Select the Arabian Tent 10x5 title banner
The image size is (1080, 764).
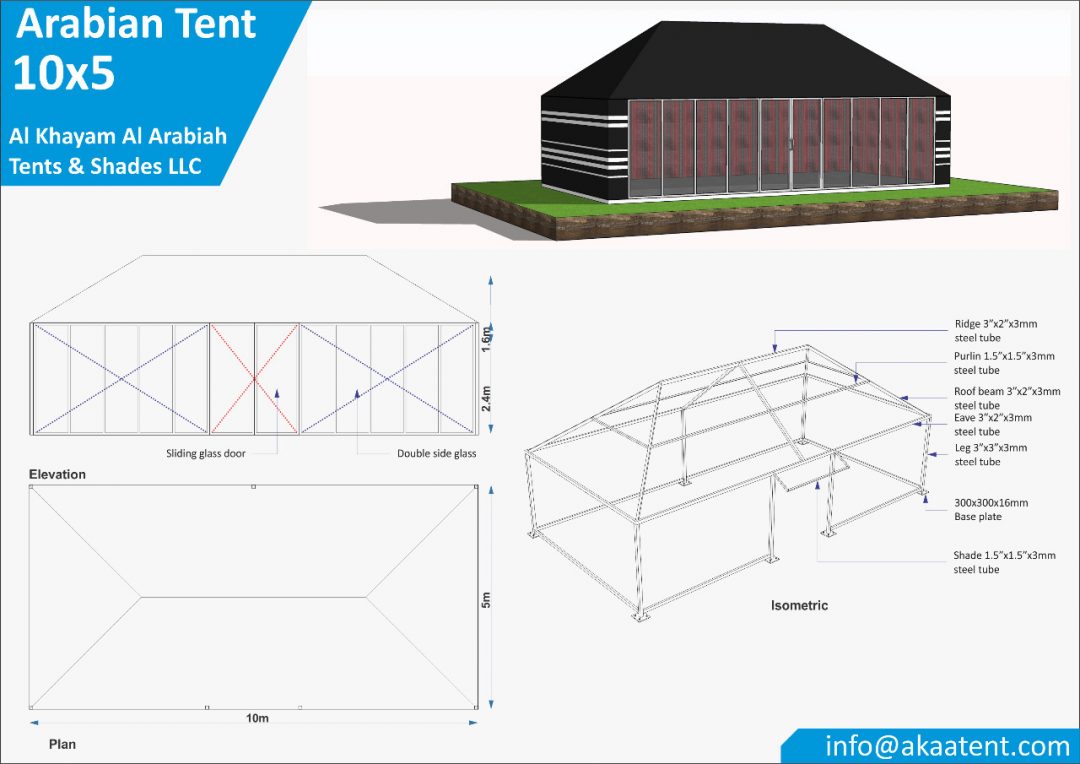[135, 46]
